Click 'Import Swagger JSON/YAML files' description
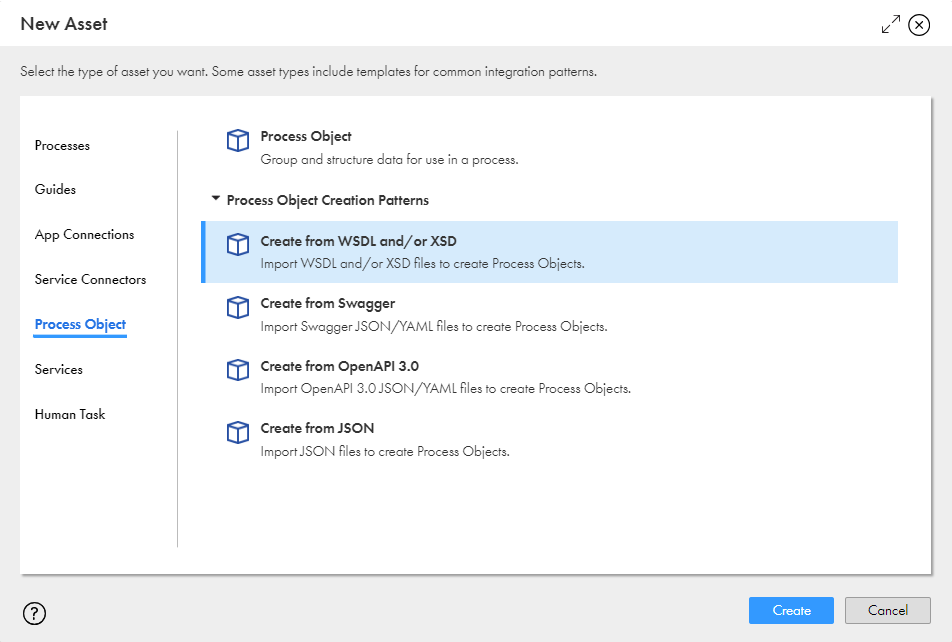Viewport: 952px width, 642px height. pos(434,327)
